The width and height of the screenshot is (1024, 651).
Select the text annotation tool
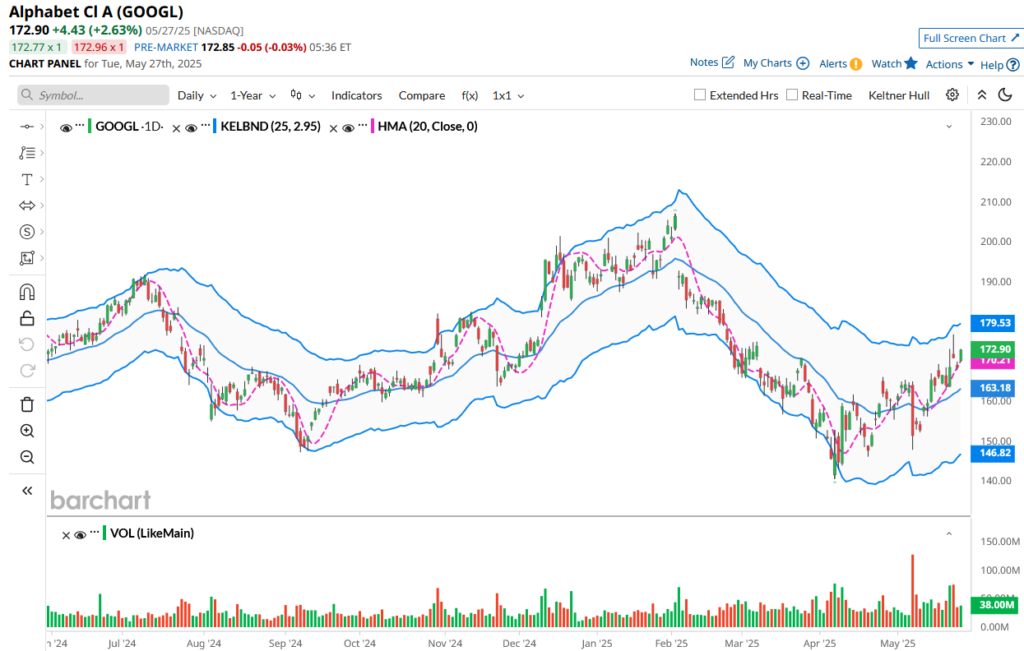coord(27,179)
